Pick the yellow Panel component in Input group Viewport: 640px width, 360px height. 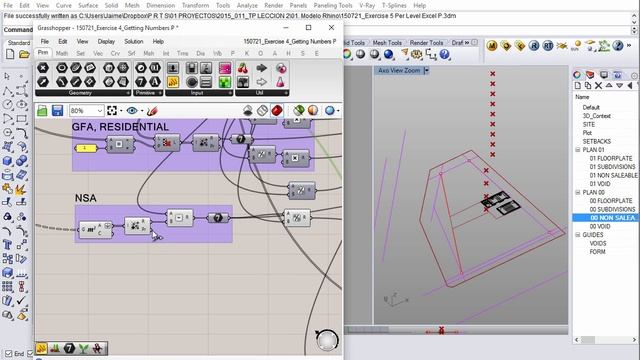click(173, 82)
